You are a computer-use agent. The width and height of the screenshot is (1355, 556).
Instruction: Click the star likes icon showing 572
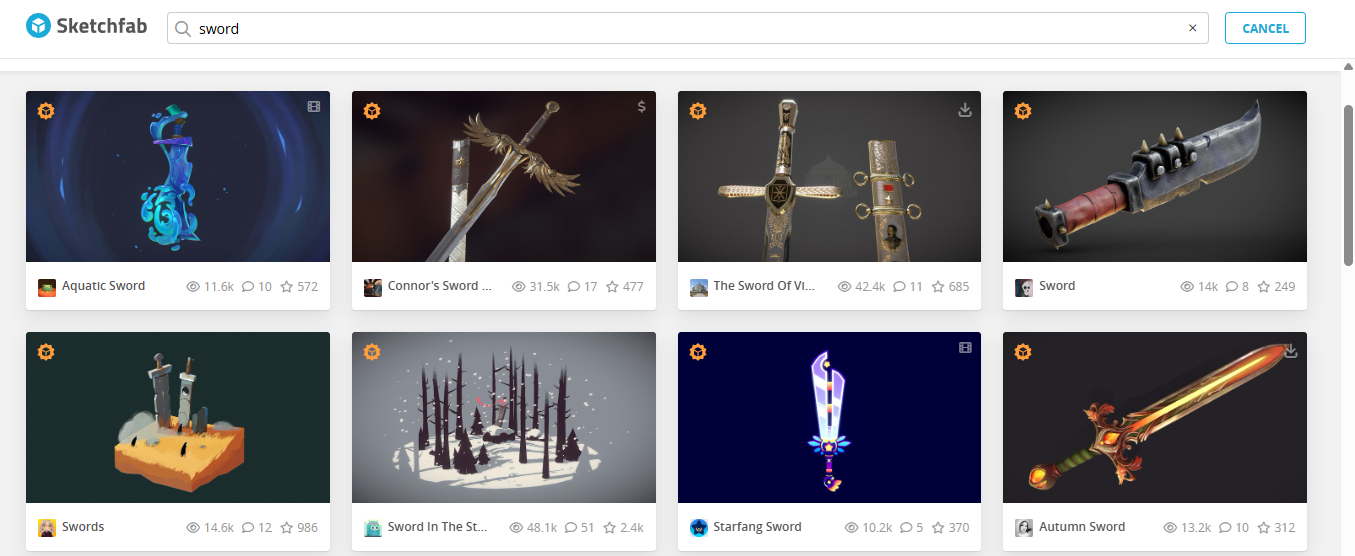pos(286,287)
